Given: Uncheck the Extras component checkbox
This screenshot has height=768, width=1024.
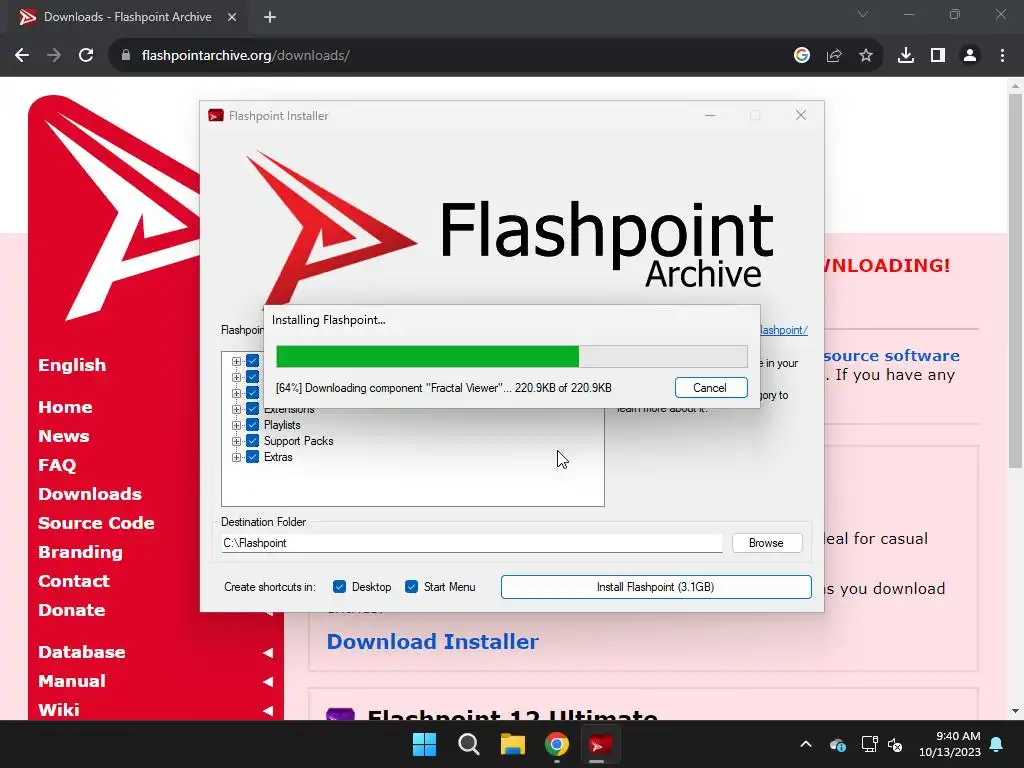Looking at the screenshot, I should coord(253,457).
